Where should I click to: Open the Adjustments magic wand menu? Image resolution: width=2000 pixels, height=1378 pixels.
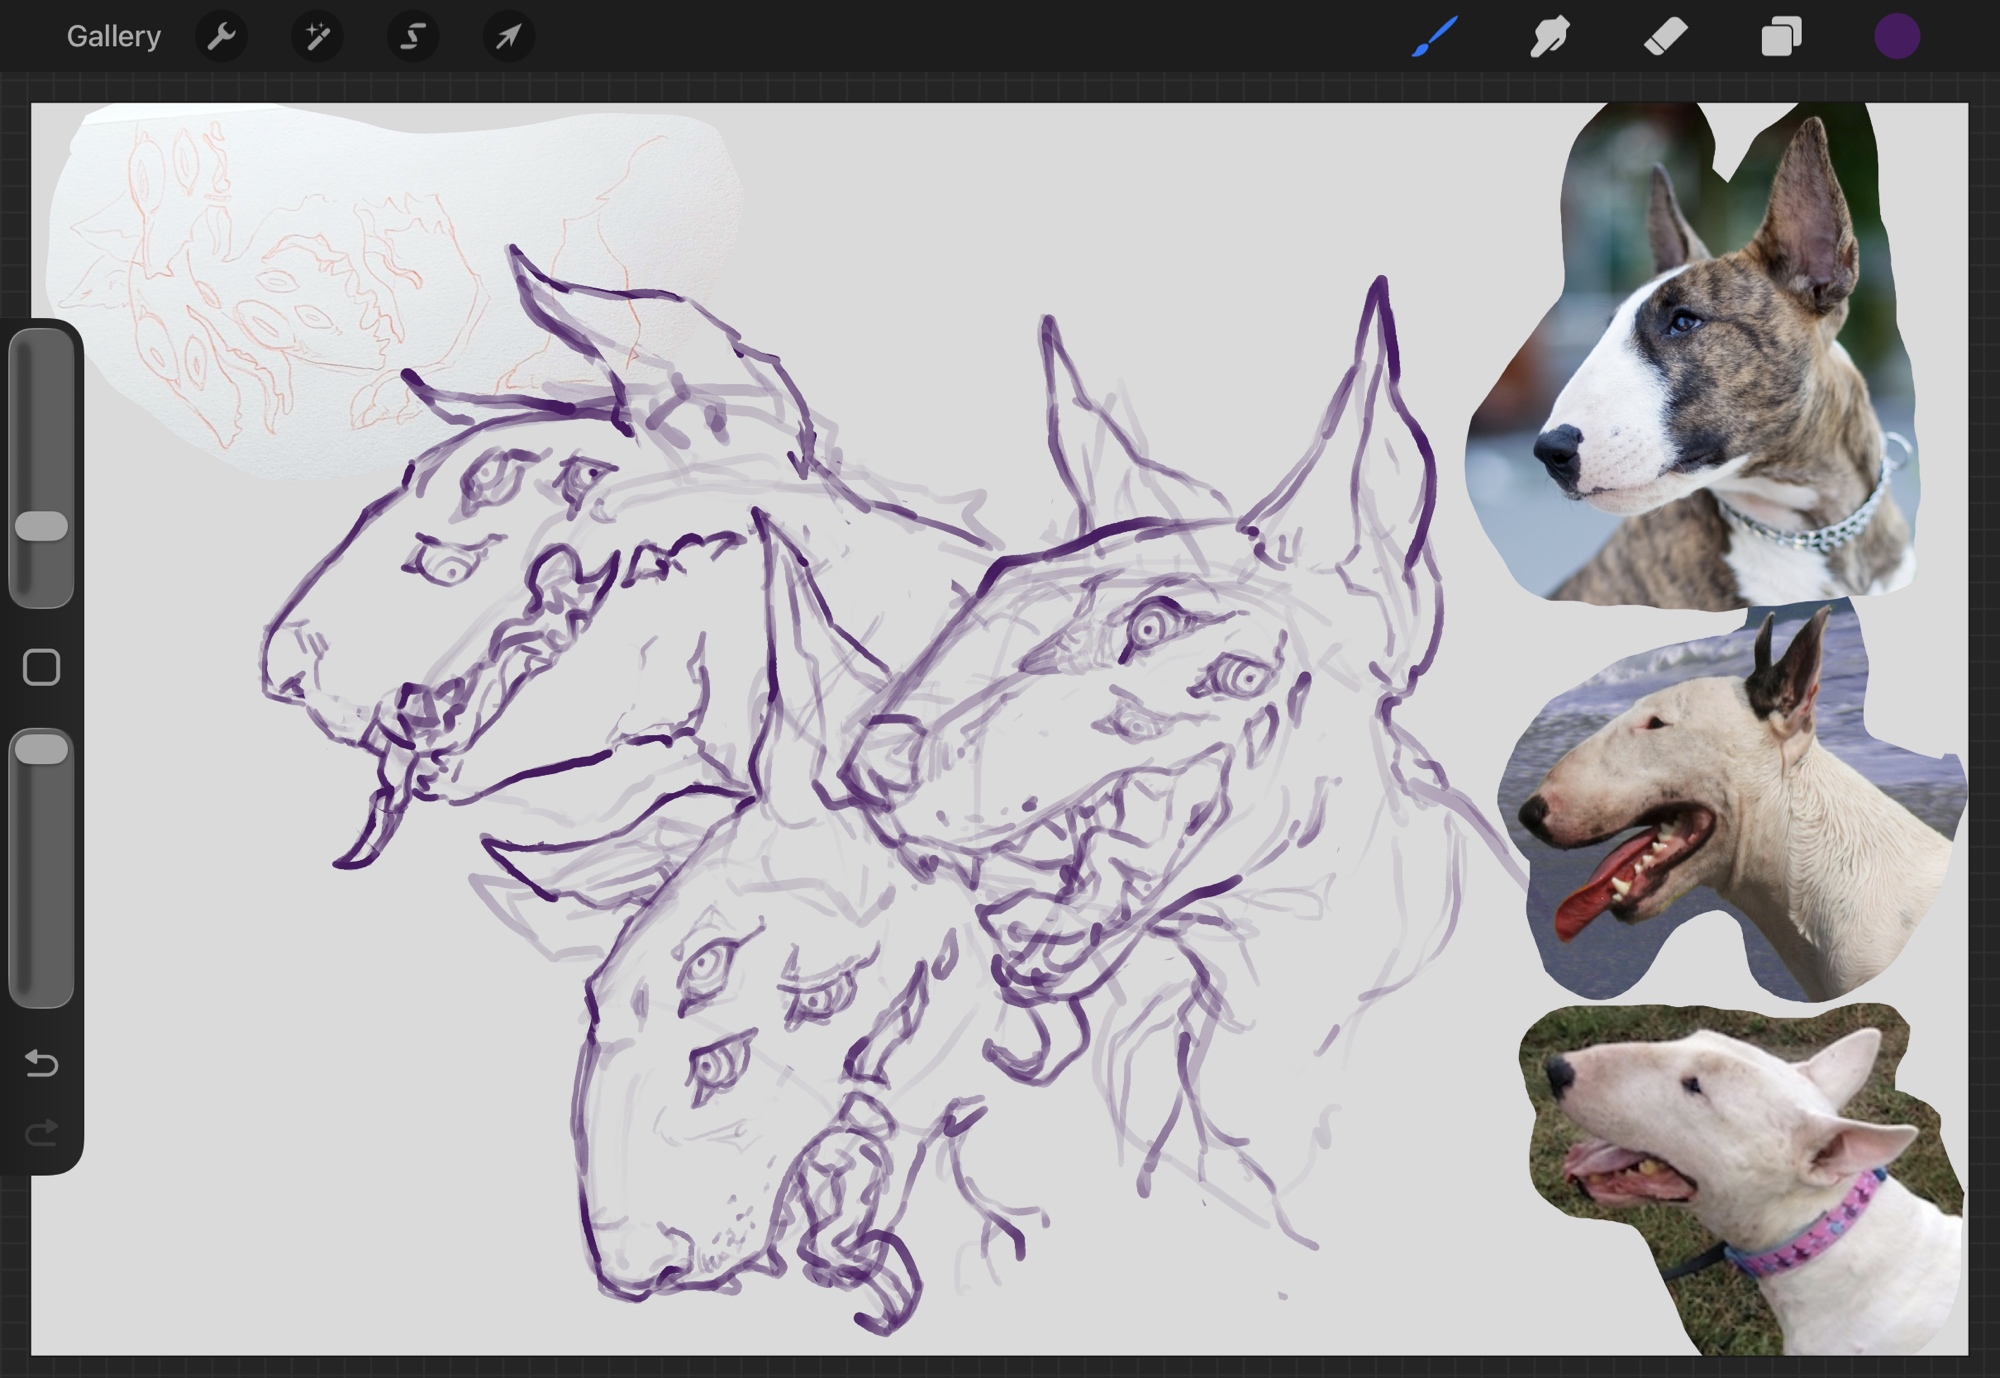317,38
